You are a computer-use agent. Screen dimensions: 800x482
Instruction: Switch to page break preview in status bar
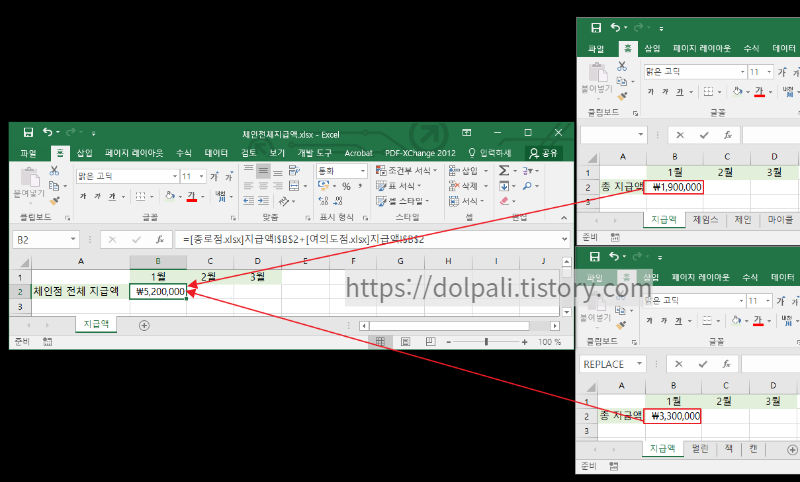tap(431, 342)
